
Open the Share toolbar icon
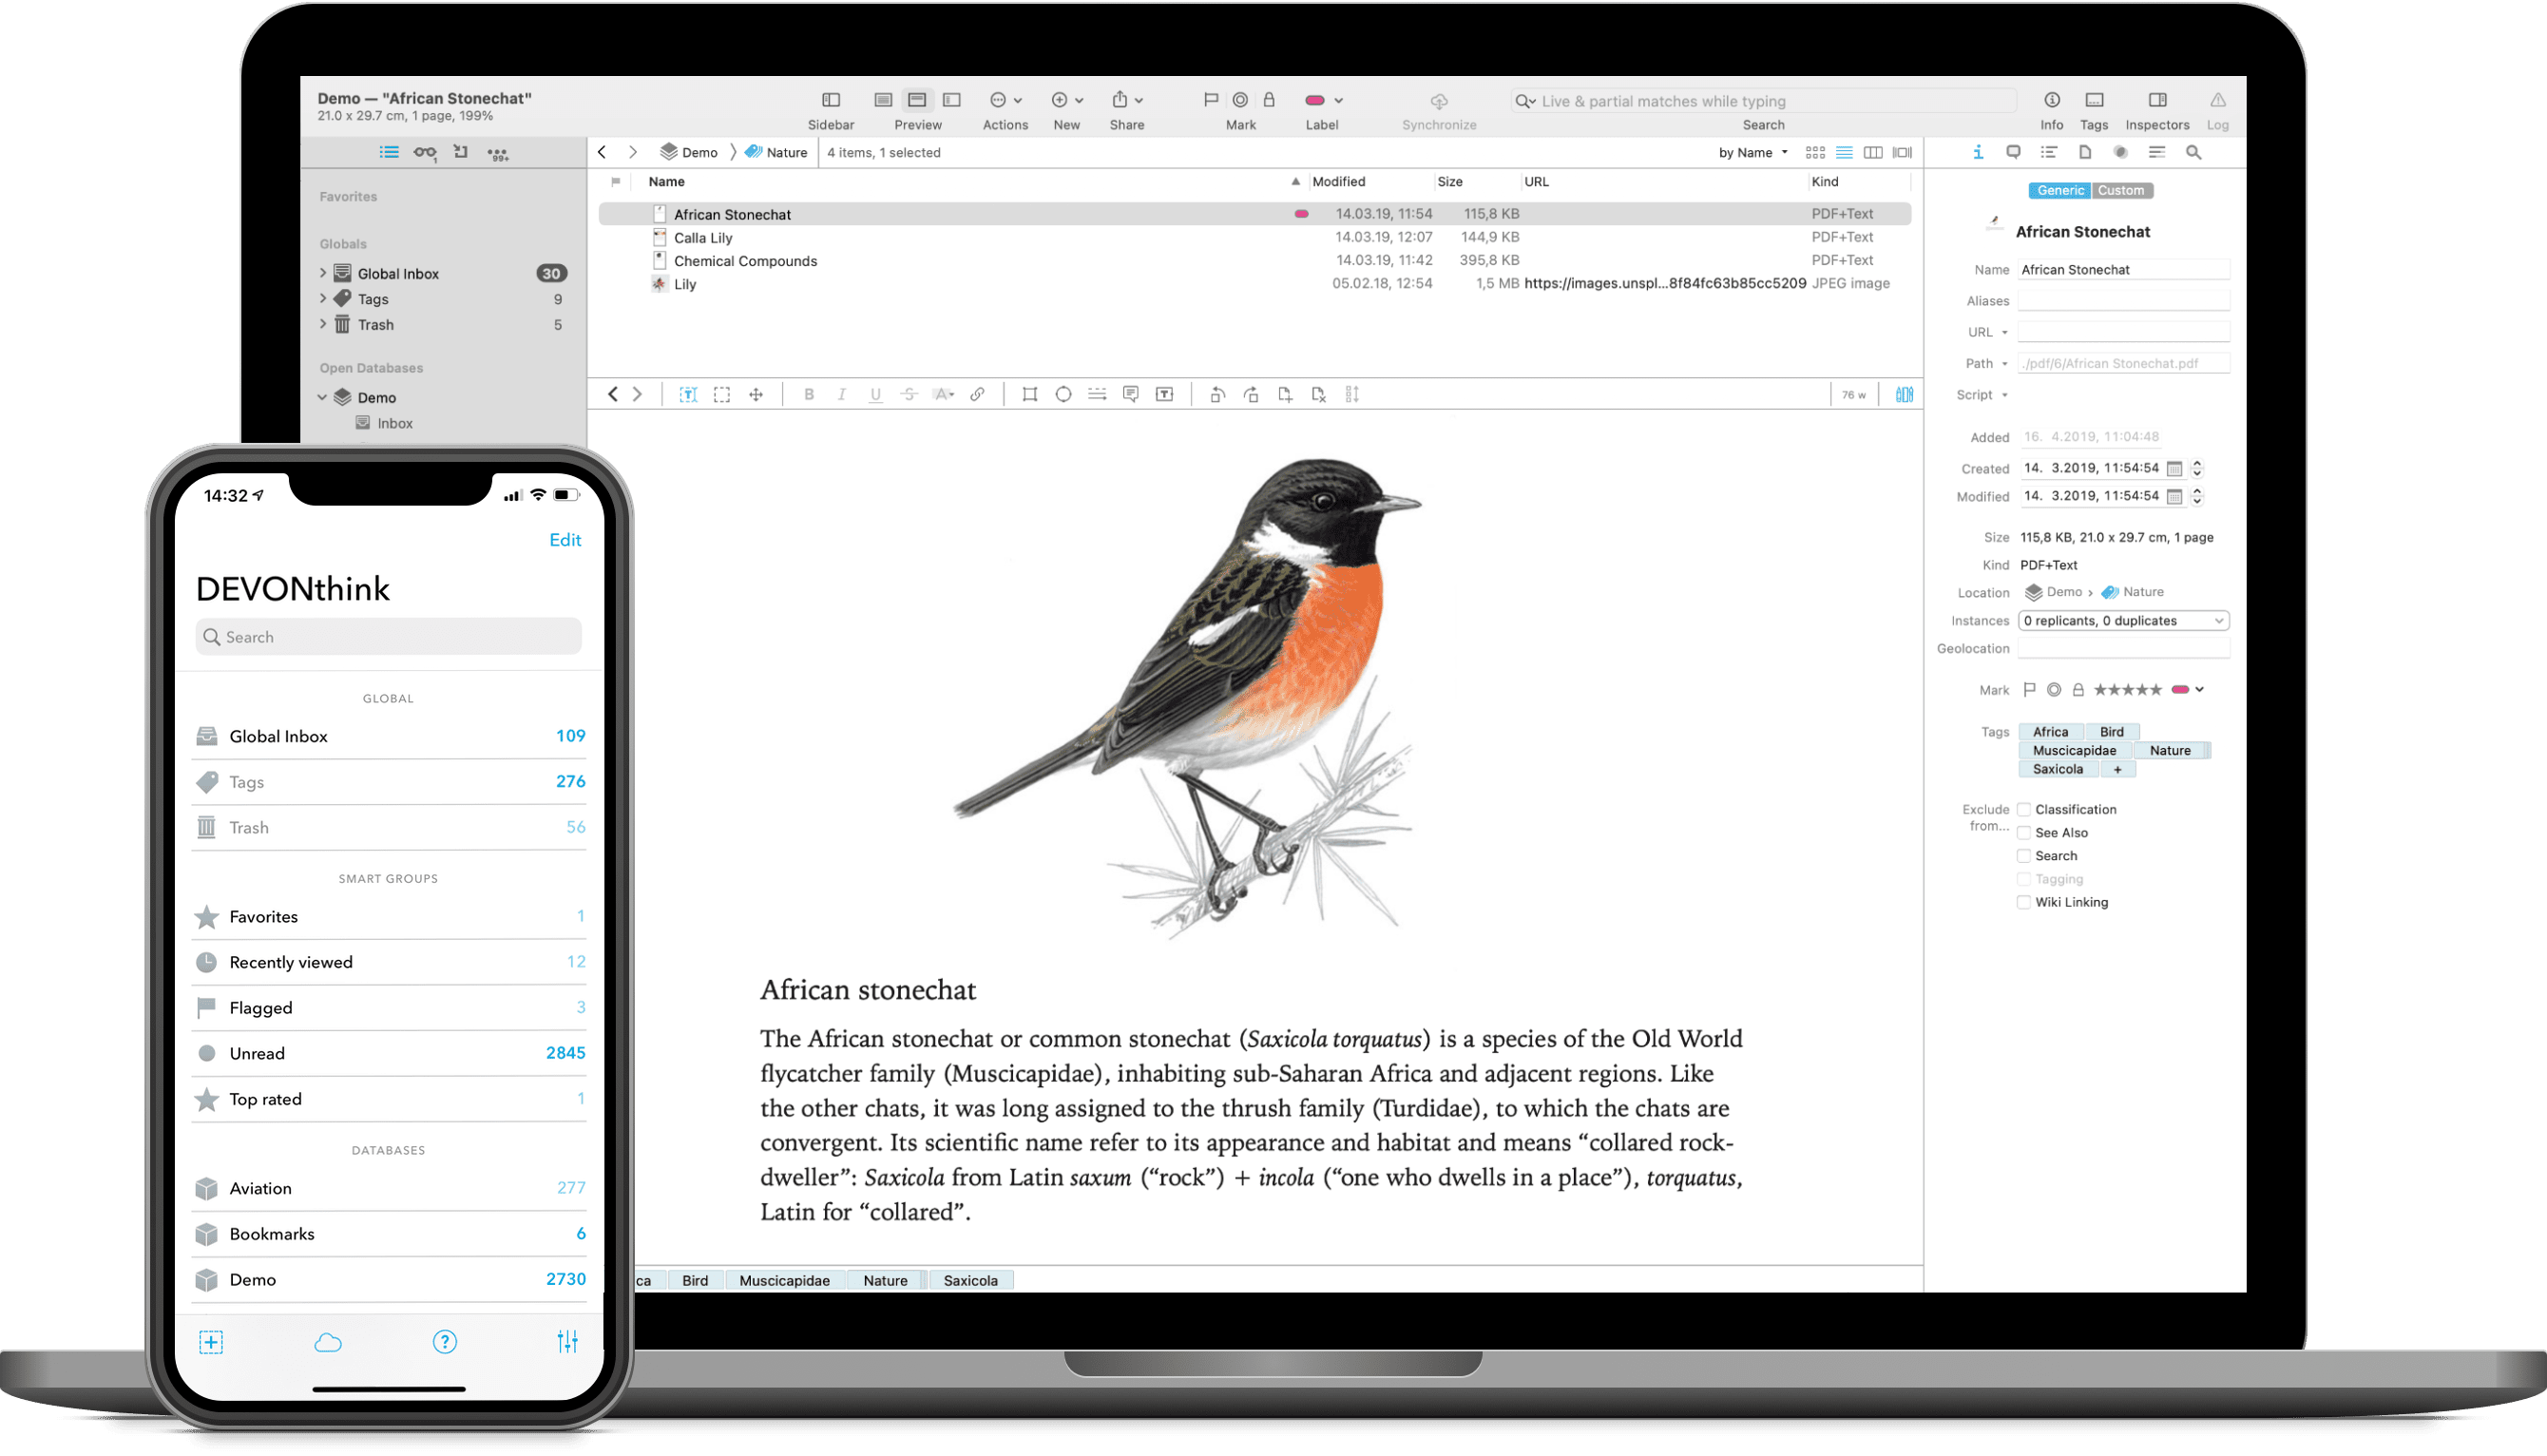tap(1126, 100)
